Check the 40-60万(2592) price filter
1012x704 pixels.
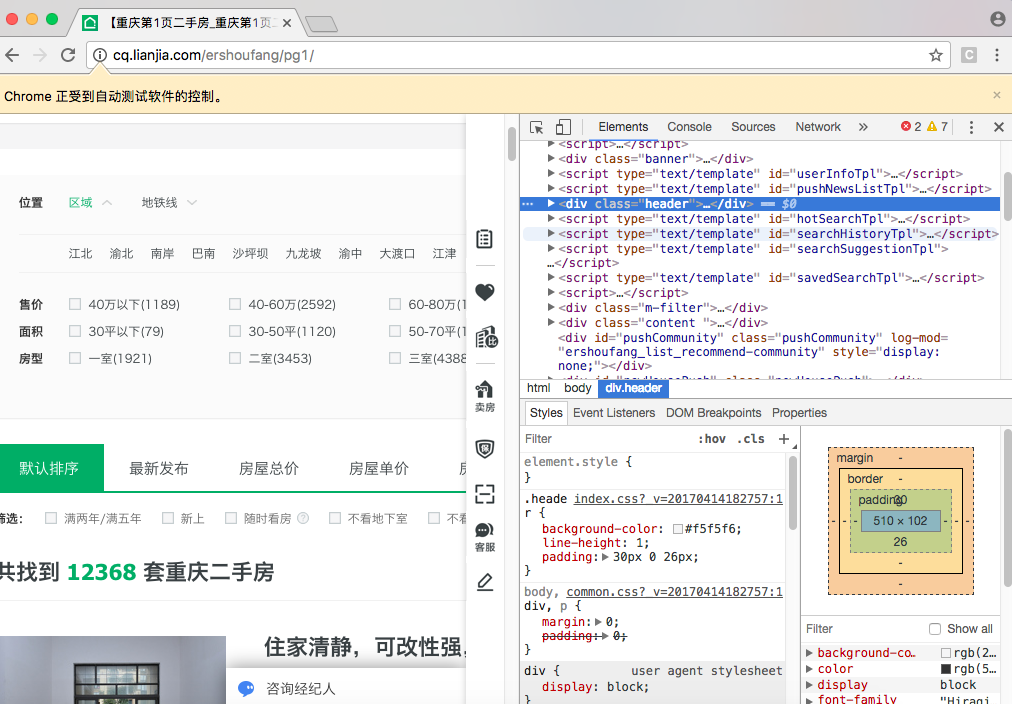[235, 304]
